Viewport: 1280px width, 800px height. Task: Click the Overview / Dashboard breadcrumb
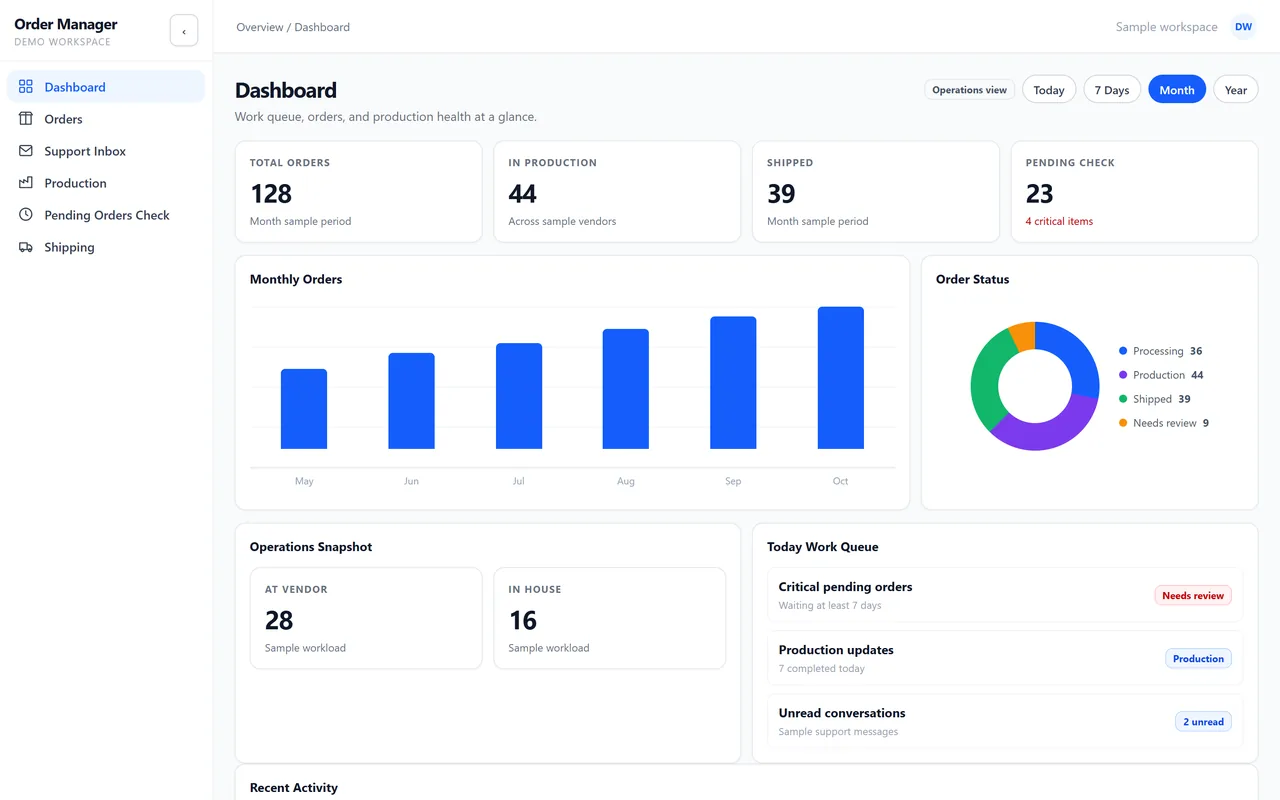tap(293, 27)
